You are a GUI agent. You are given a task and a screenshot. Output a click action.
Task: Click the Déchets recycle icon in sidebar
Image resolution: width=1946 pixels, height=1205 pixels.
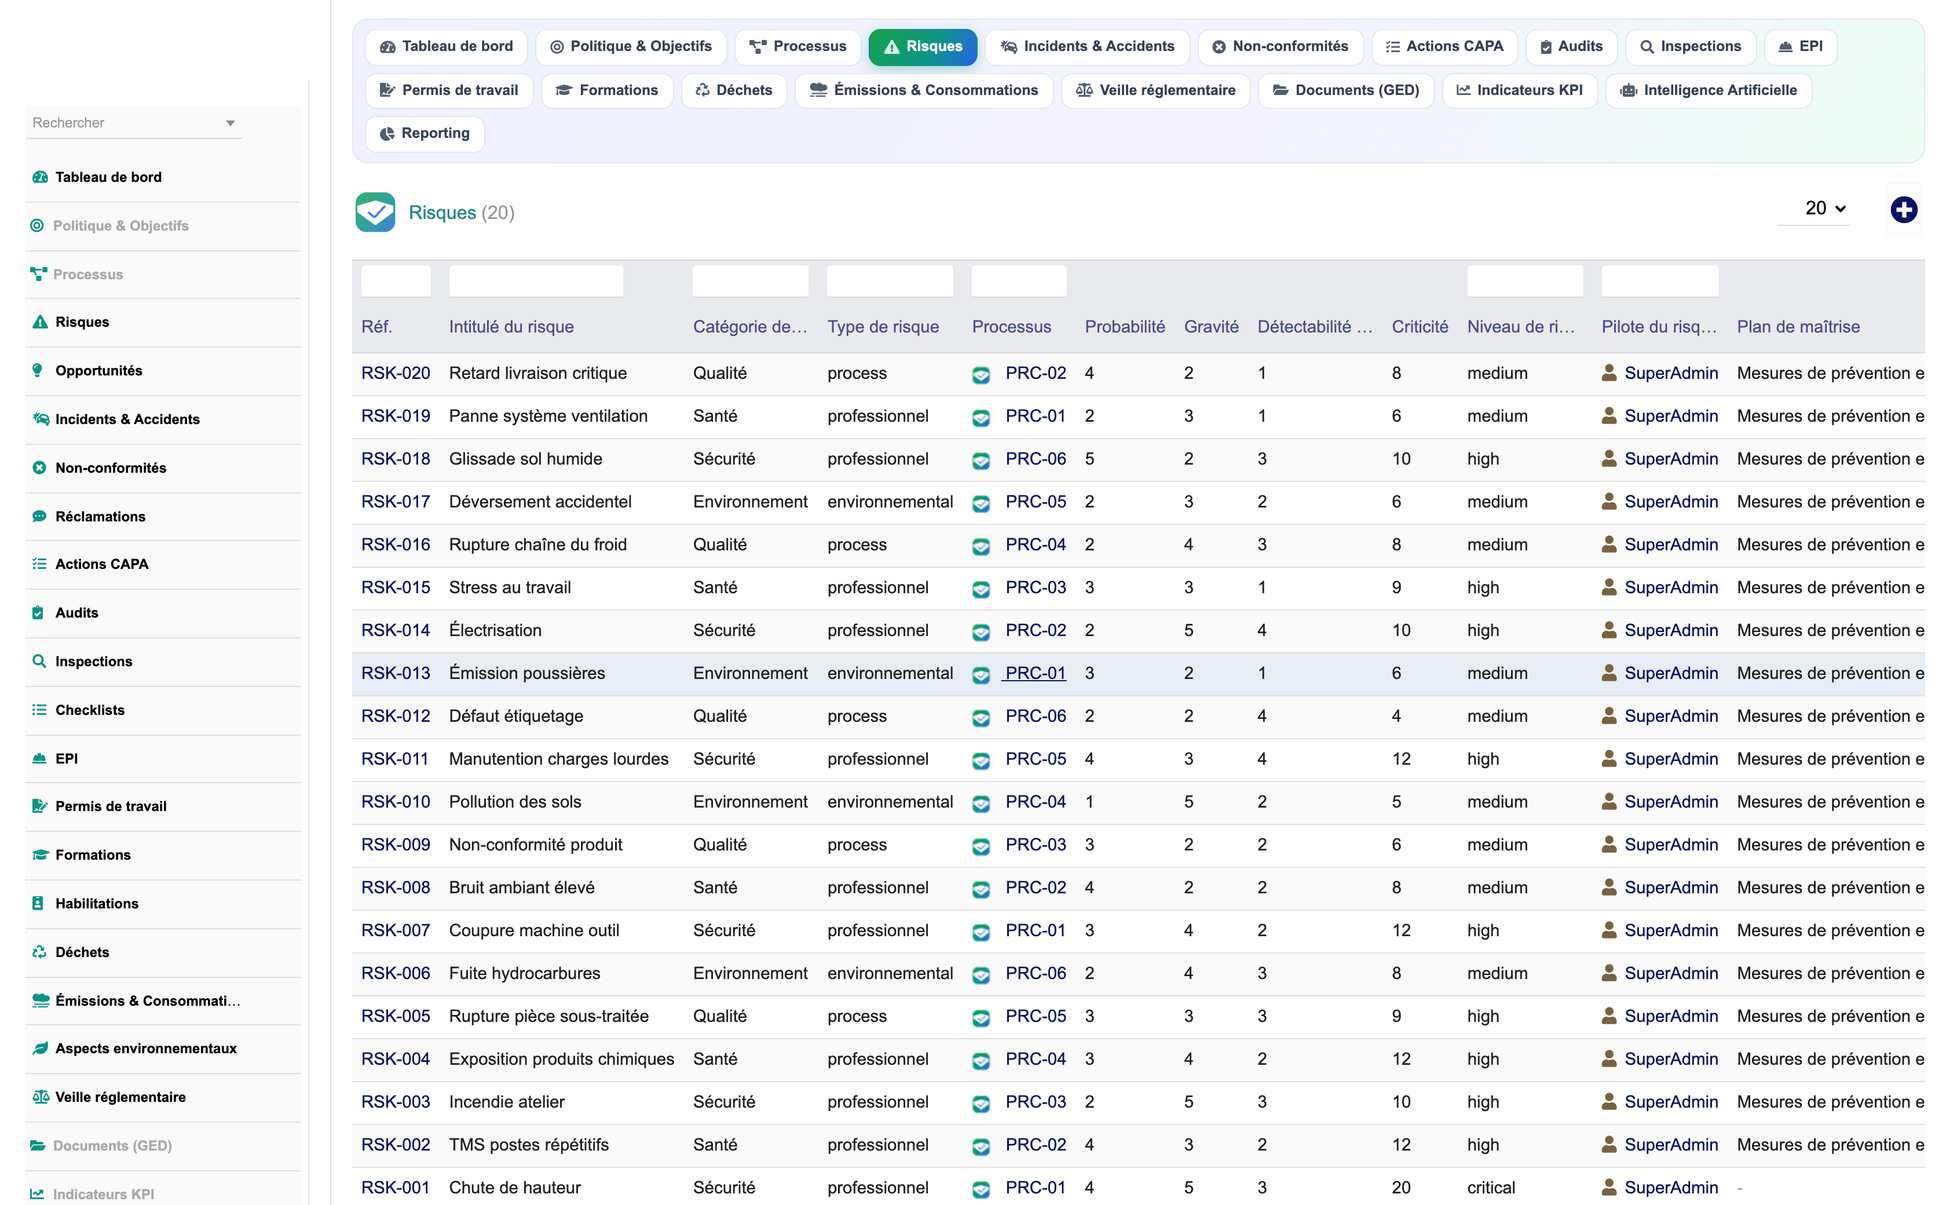click(39, 952)
